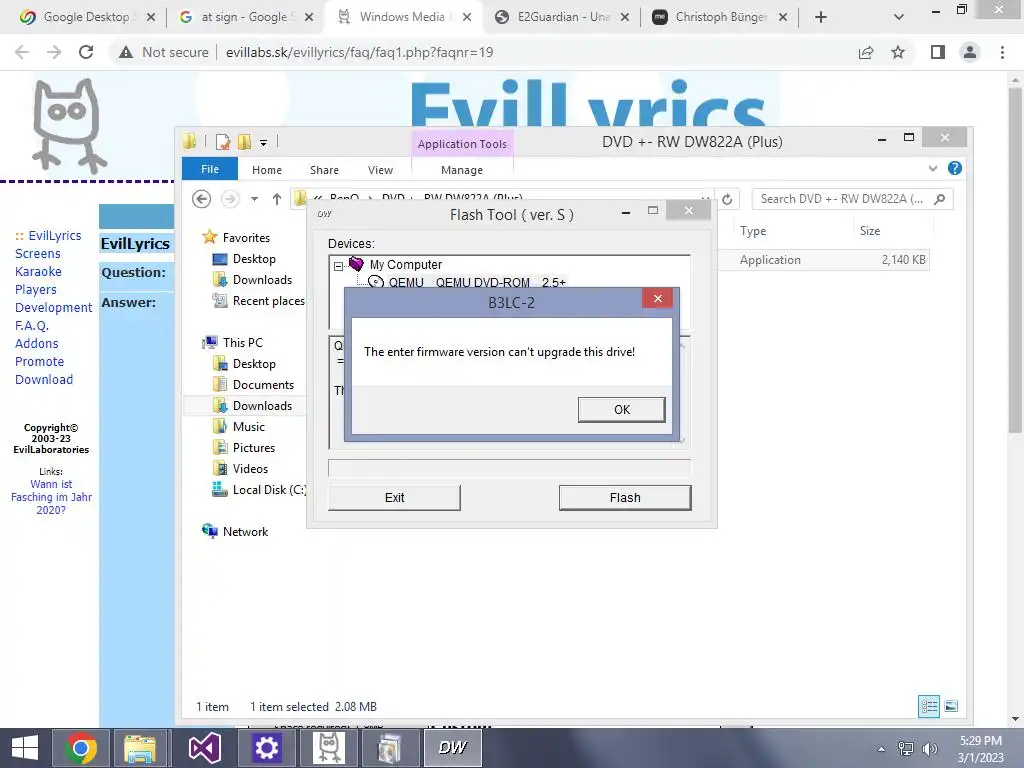Viewport: 1024px width, 768px height.
Task: Select Videos folder in navigation pane
Action: 250,468
